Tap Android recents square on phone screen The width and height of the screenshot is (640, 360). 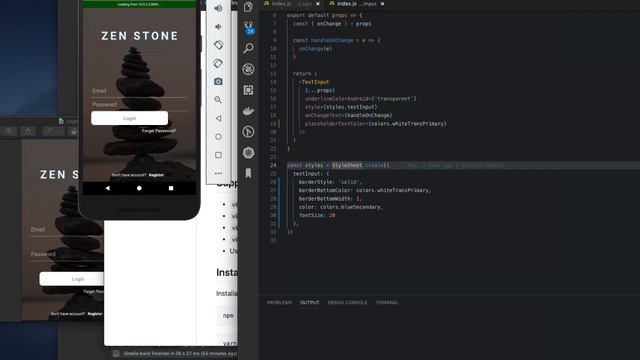point(171,188)
